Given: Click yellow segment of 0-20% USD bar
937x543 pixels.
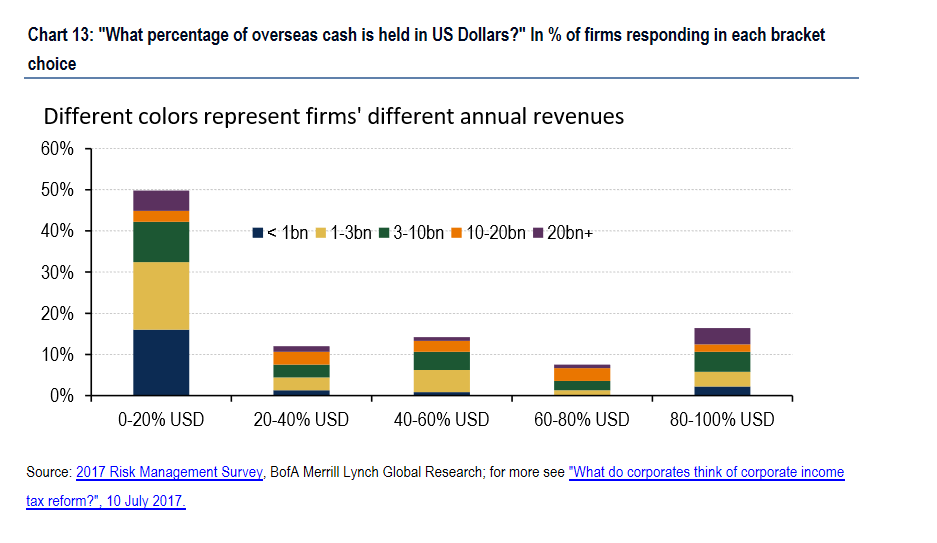Looking at the screenshot, I should click(161, 295).
